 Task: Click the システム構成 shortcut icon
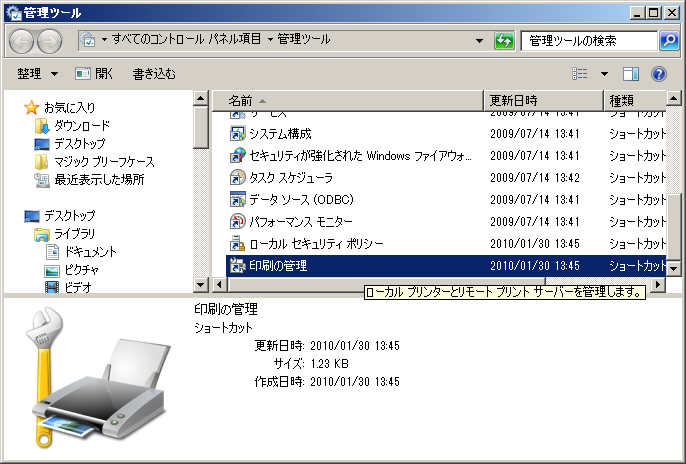238,133
